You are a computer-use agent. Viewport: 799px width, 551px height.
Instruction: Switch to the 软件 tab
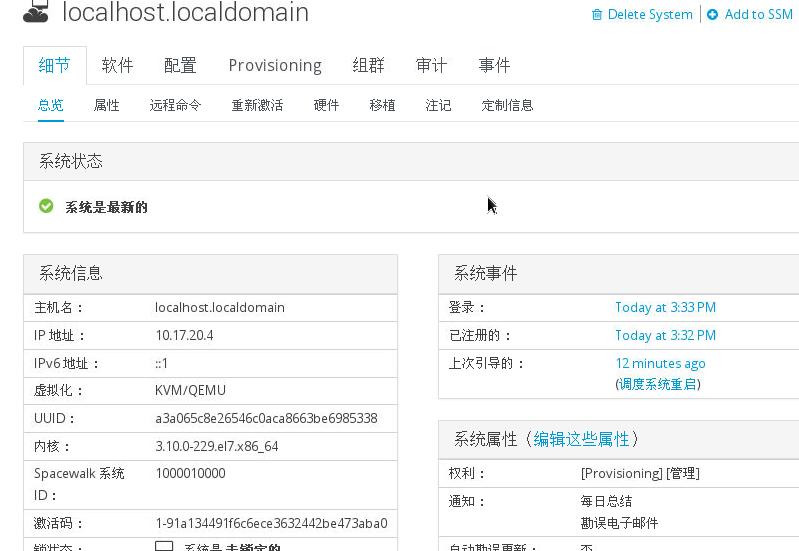tap(117, 65)
